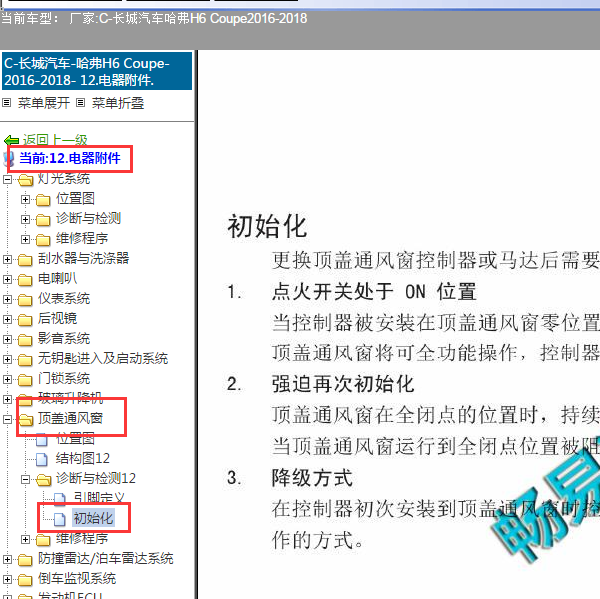Select 防撞雷达/泊车雷达系统 tree item
This screenshot has height=599, width=600.
(x=106, y=558)
